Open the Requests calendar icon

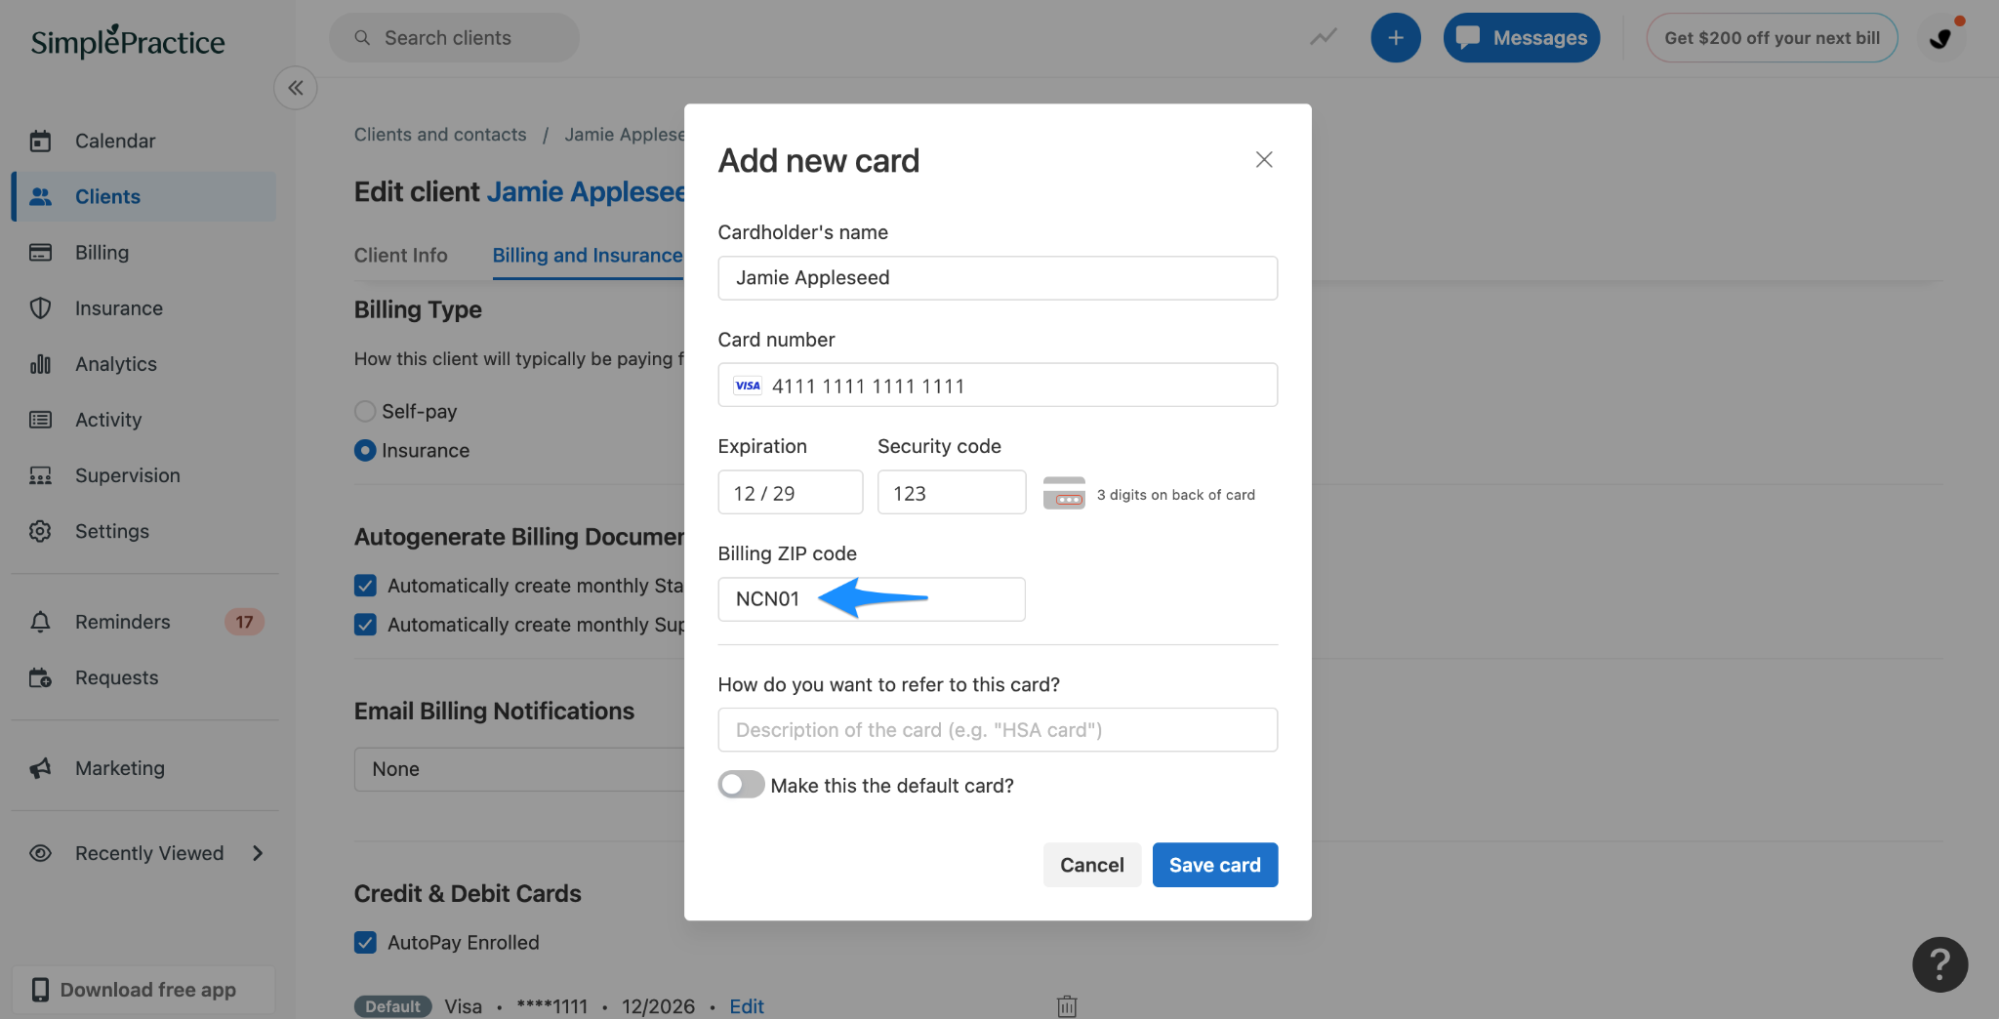(x=40, y=678)
